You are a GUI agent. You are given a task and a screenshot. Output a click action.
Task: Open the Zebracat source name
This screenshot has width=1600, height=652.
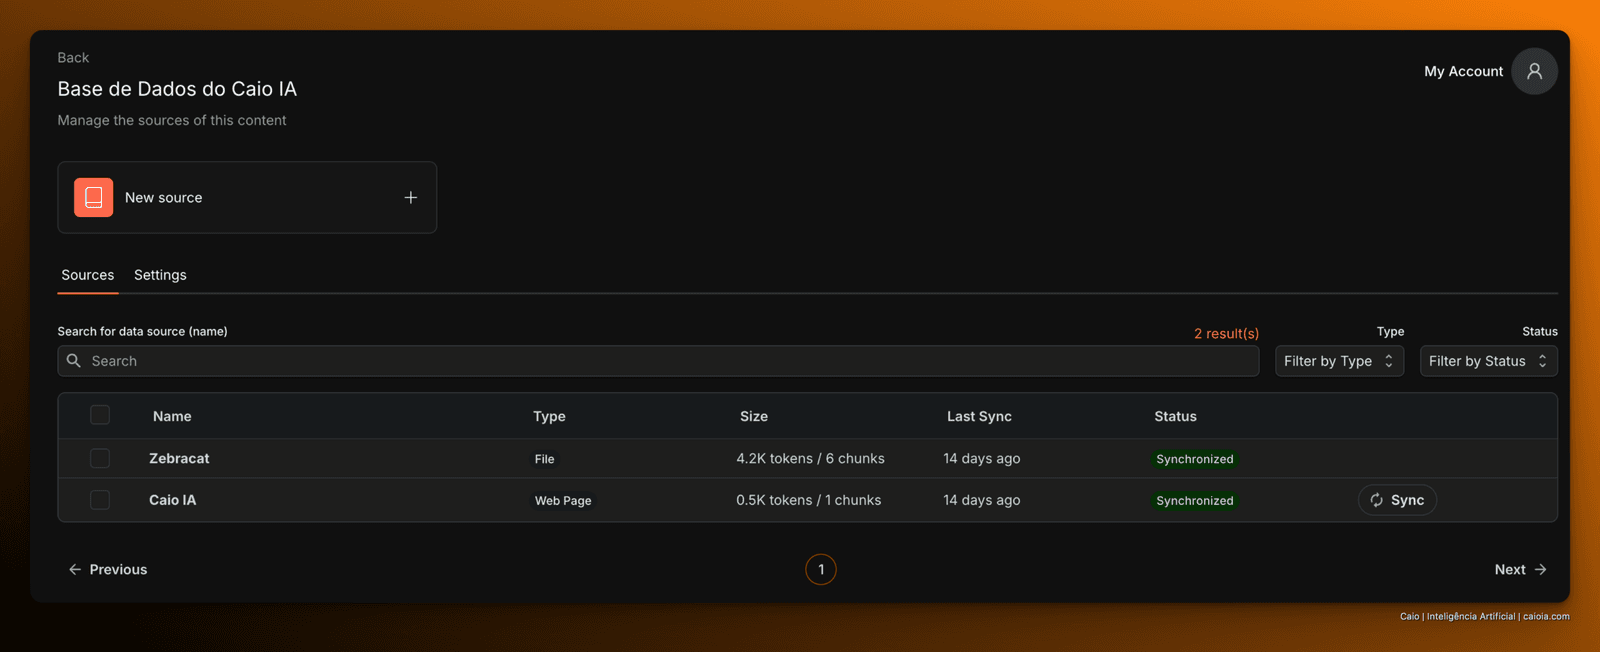click(x=179, y=458)
